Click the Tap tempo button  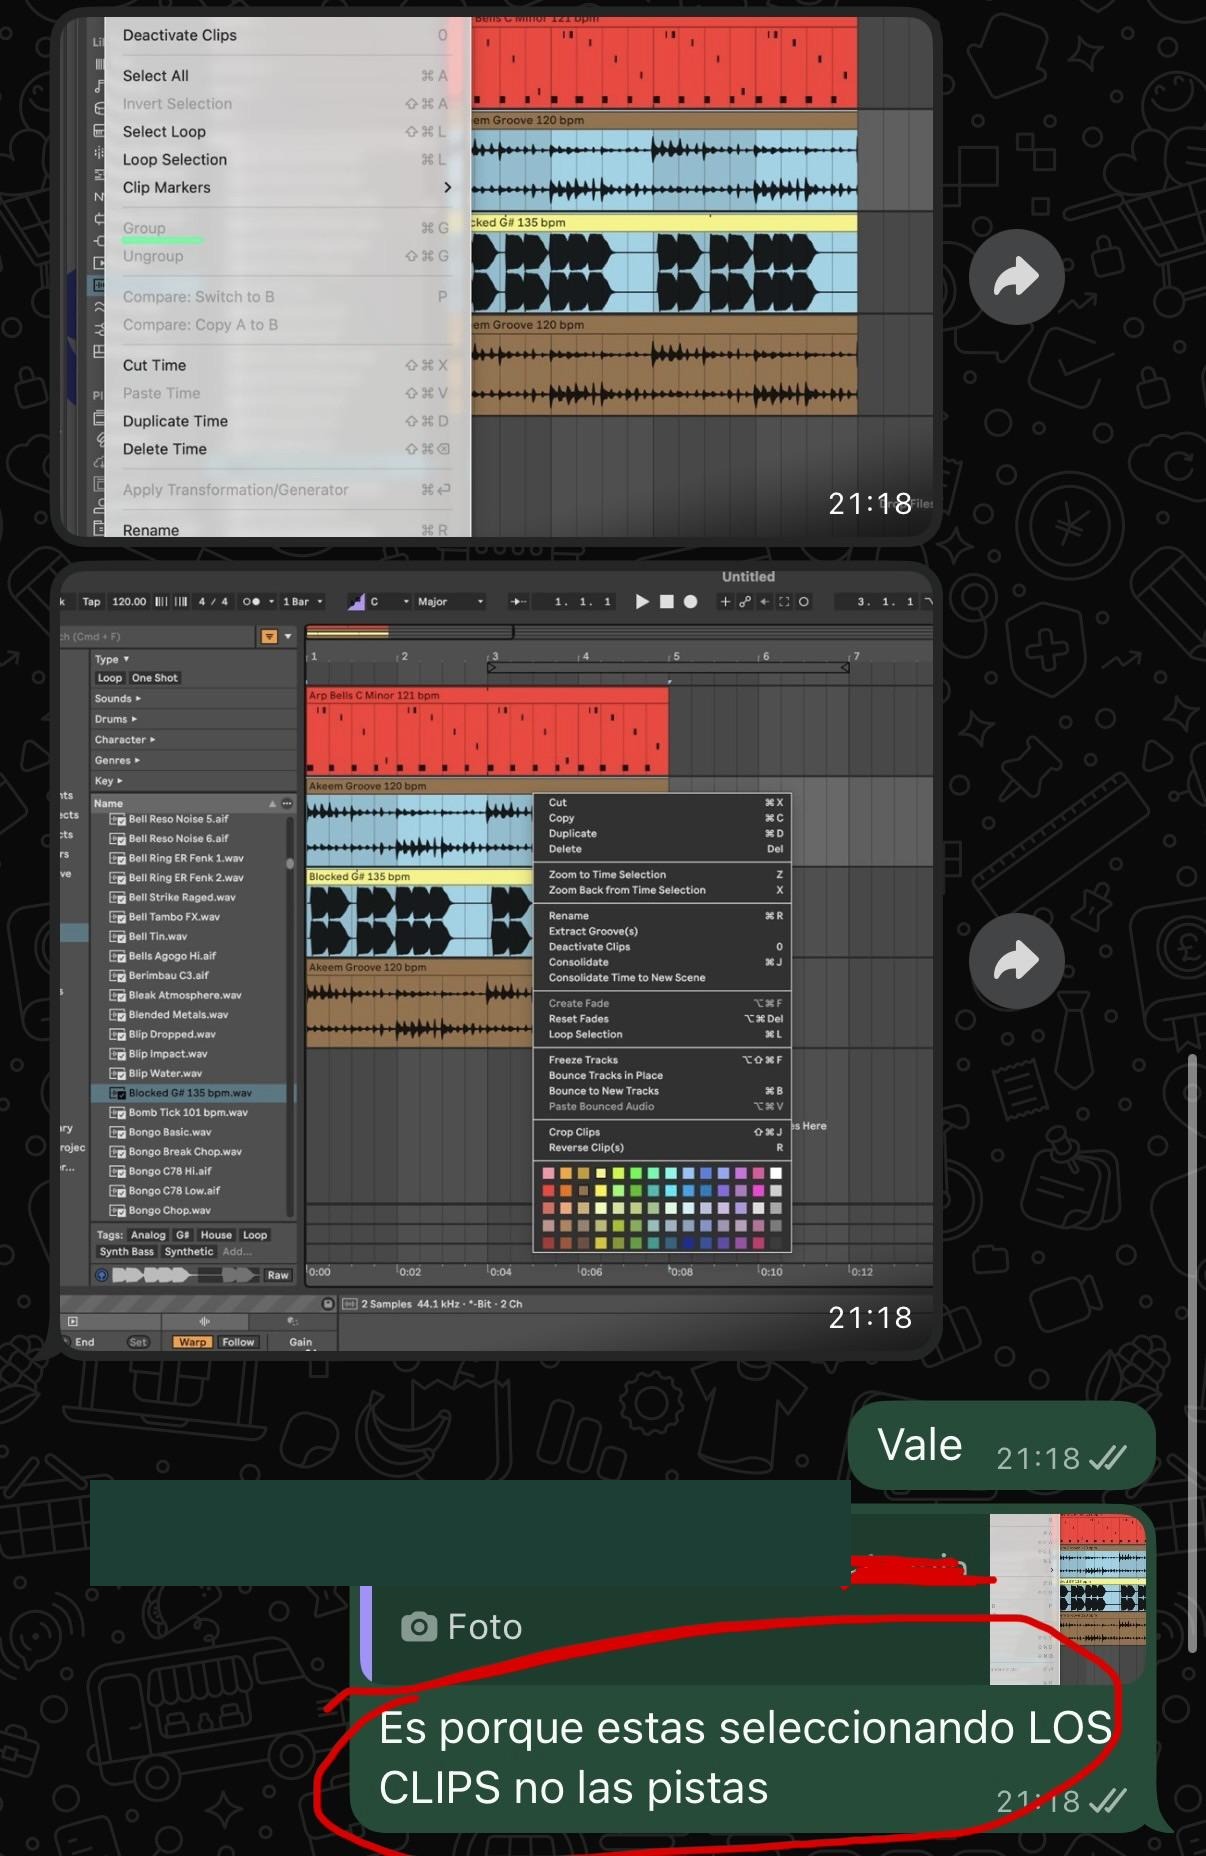pos(91,602)
